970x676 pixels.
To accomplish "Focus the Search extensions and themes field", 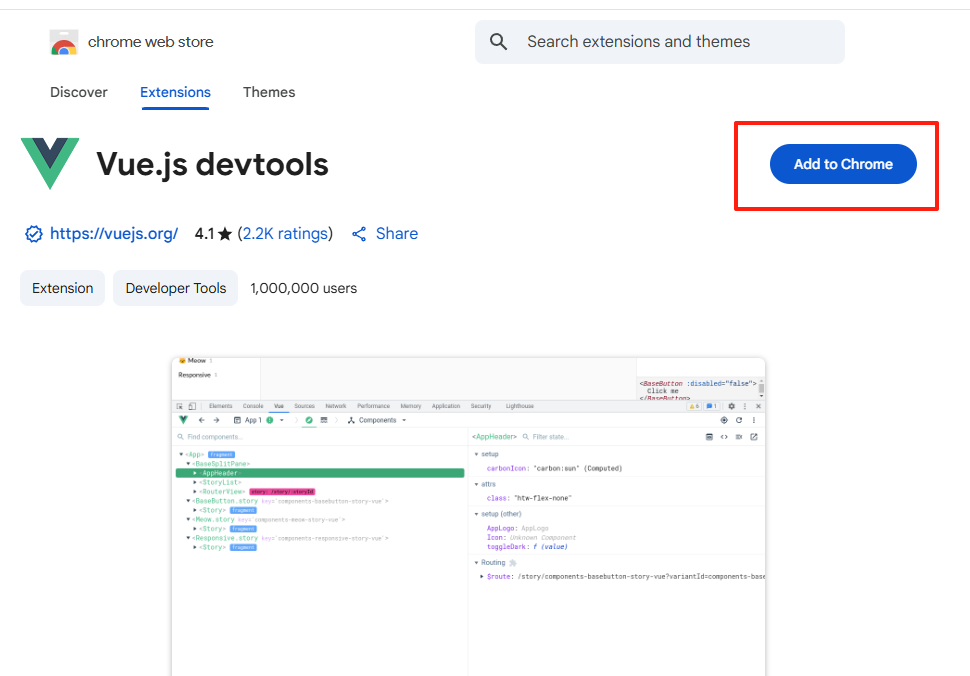I will (659, 42).
